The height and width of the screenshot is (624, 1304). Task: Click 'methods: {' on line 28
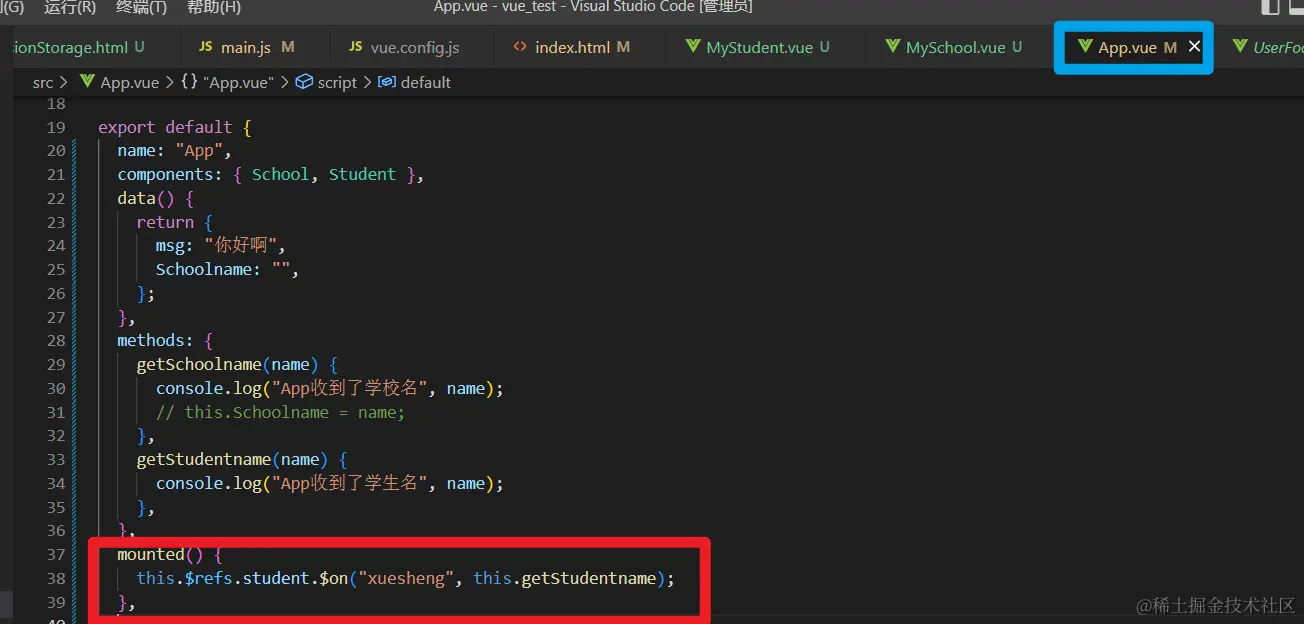click(x=165, y=340)
